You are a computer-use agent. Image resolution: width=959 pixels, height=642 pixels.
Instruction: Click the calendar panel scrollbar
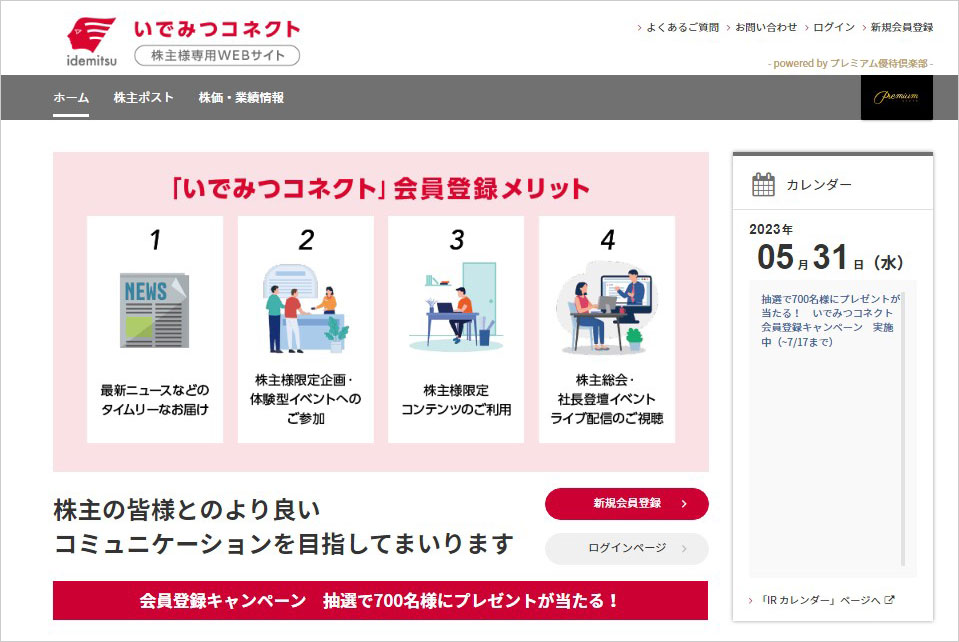(x=903, y=429)
